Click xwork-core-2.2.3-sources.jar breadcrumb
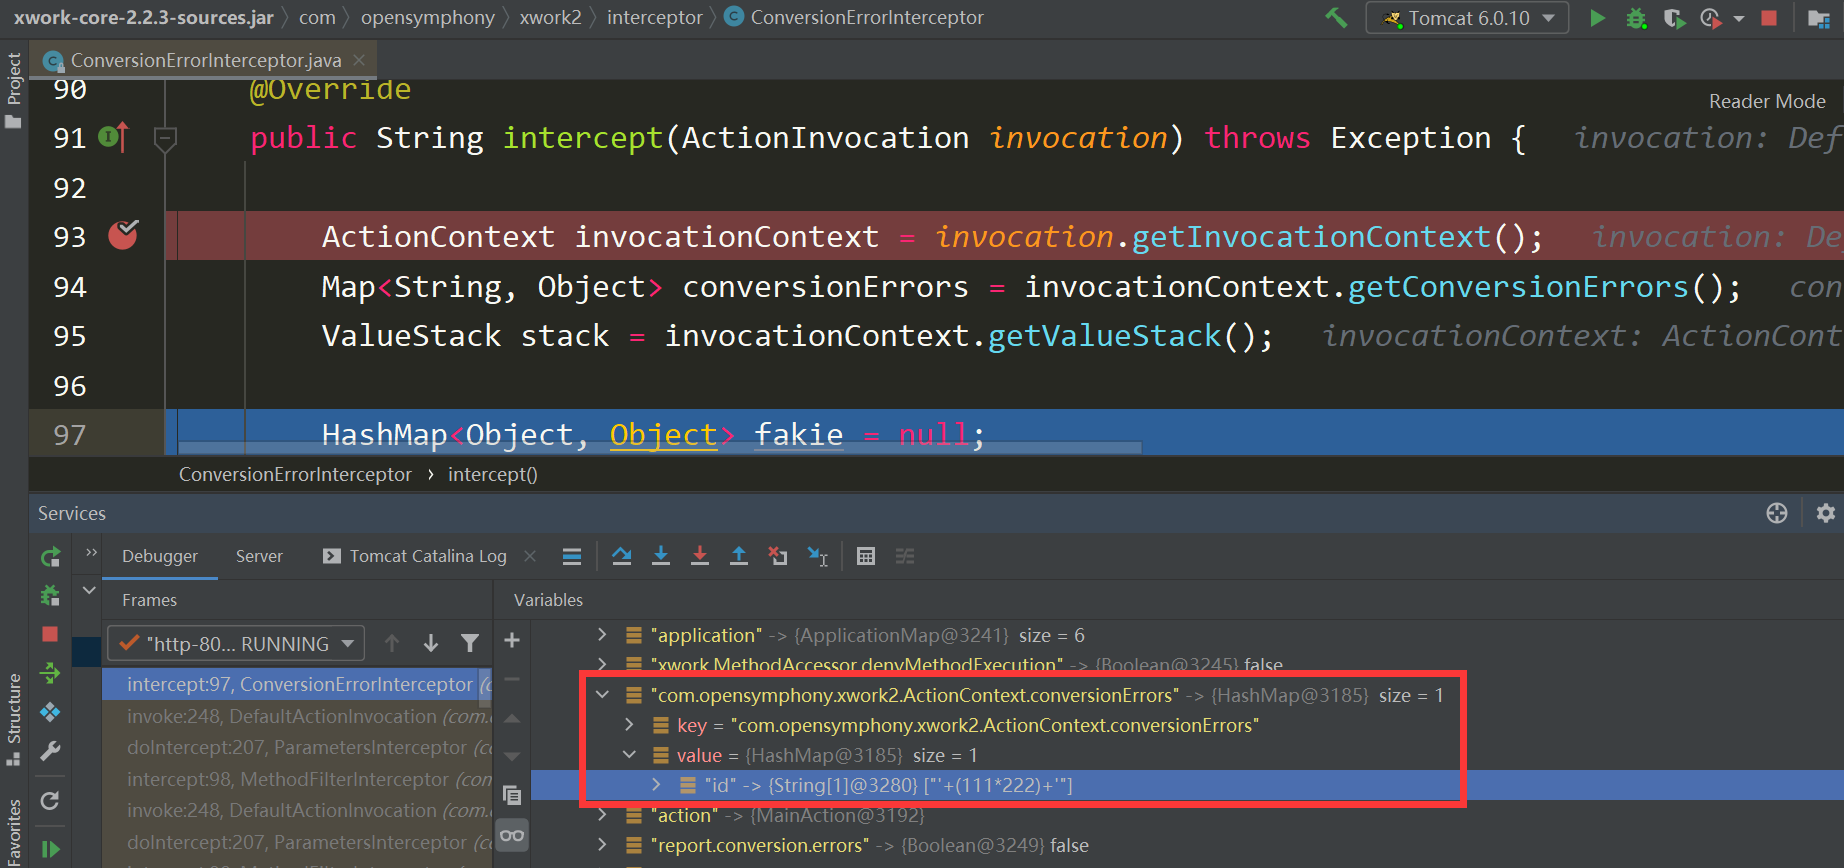 click(144, 18)
